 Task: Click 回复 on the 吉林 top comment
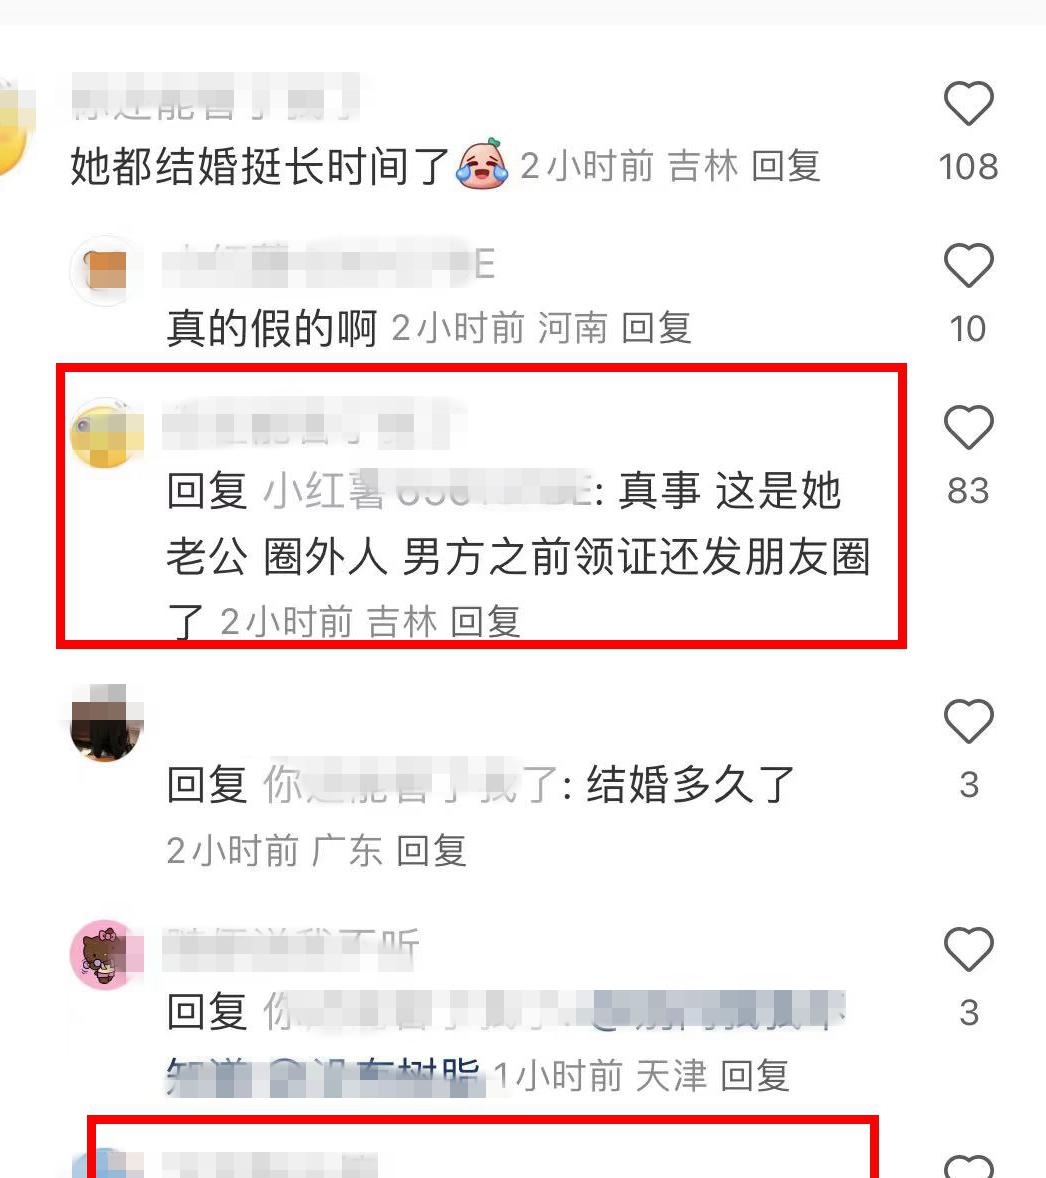tap(786, 166)
